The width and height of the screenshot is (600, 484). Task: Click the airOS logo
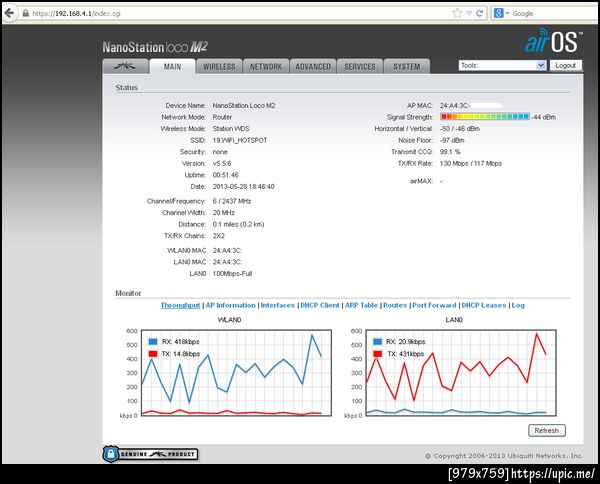point(553,40)
